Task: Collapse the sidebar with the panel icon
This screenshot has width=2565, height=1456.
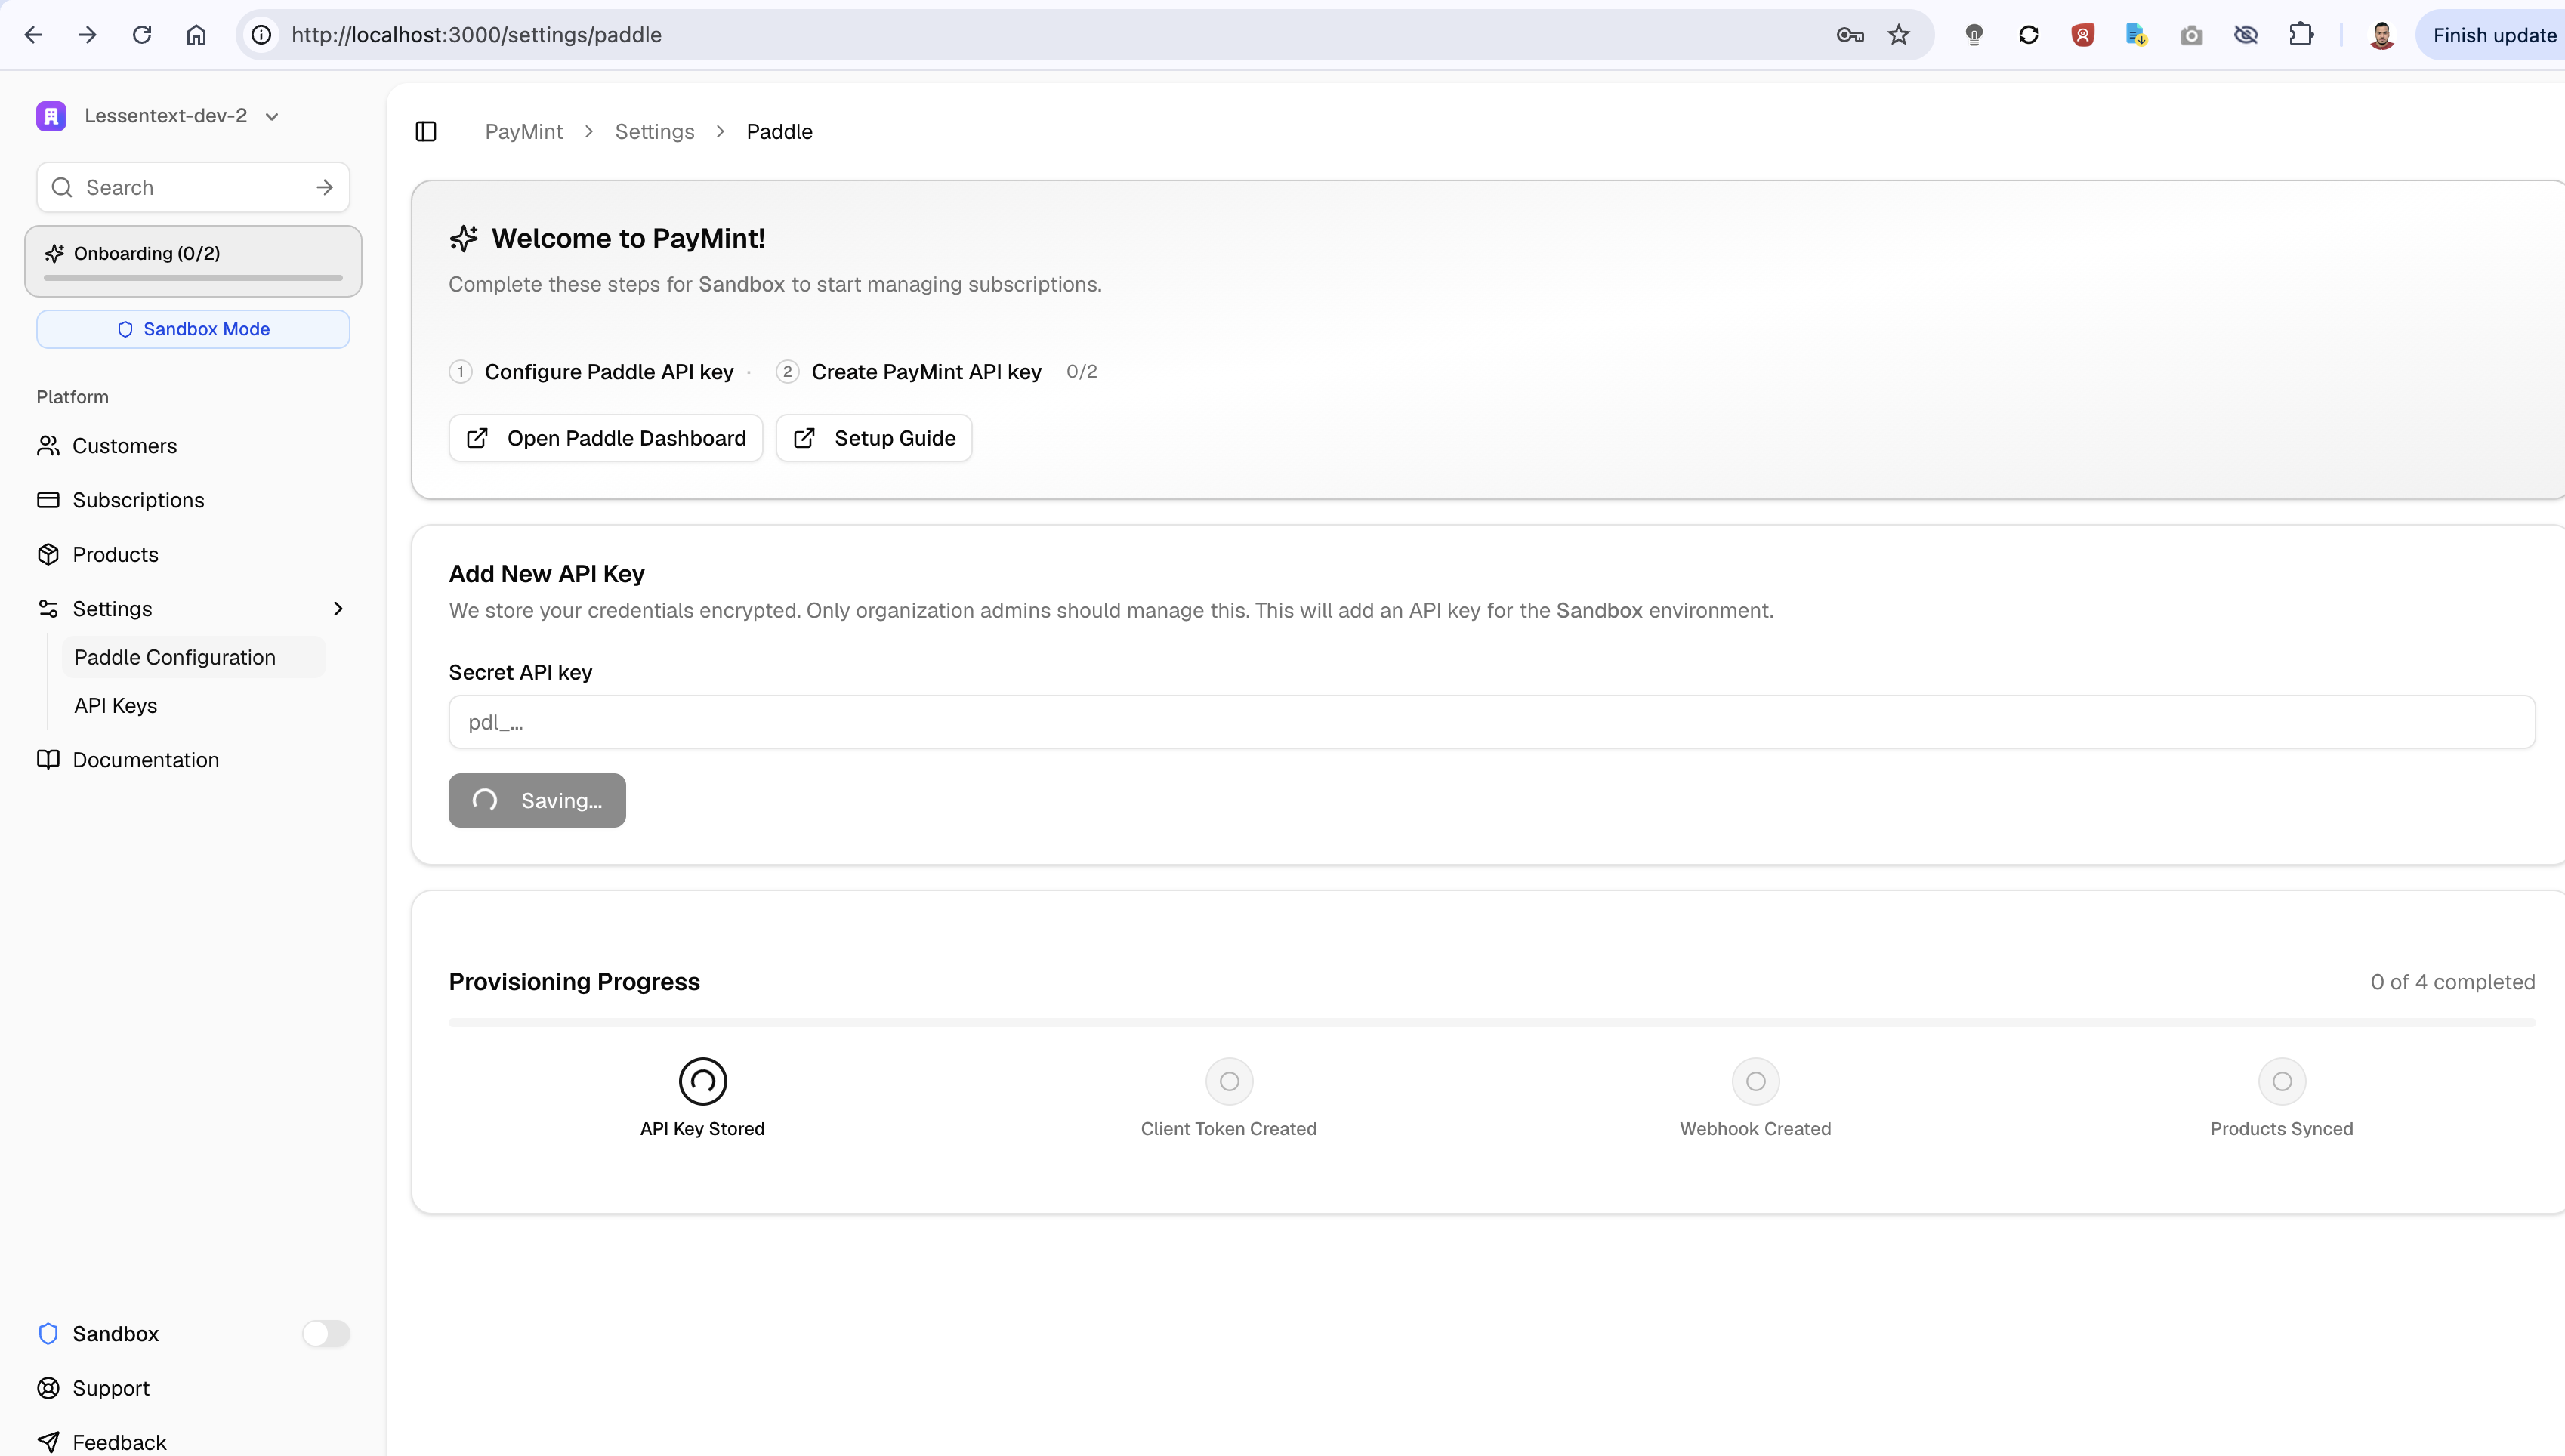Action: tap(426, 131)
